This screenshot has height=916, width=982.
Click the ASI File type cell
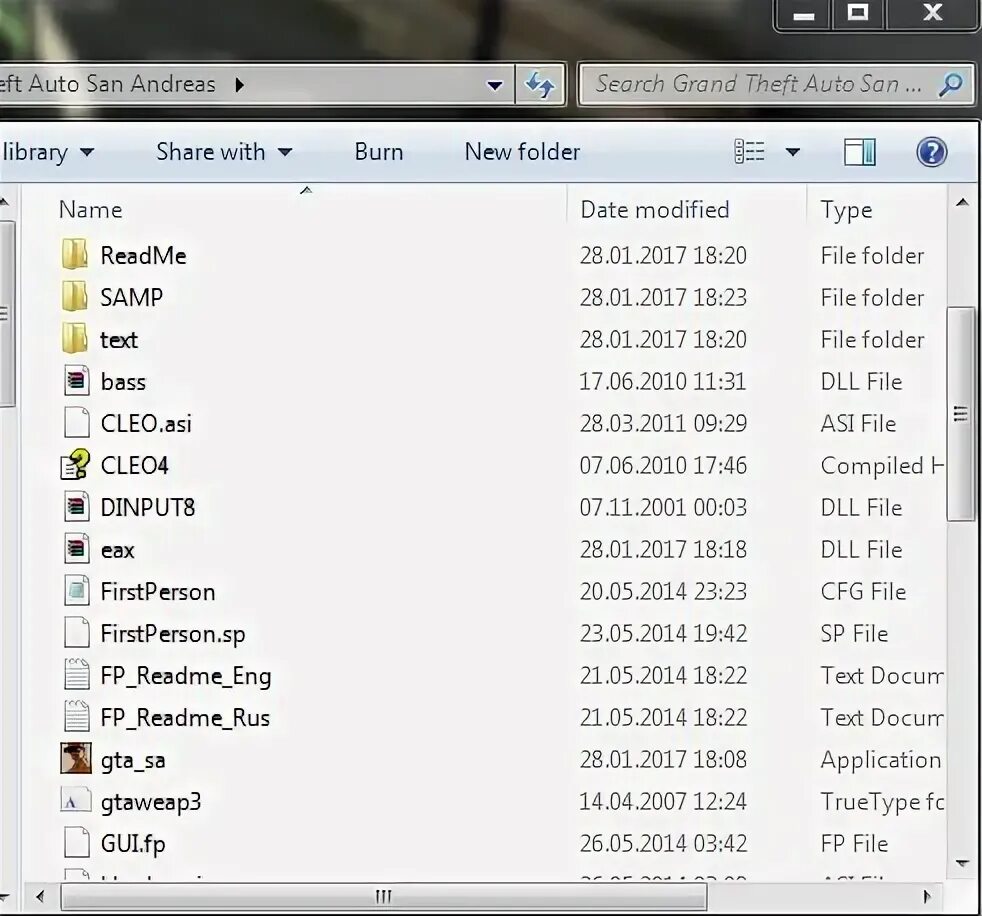click(x=858, y=423)
